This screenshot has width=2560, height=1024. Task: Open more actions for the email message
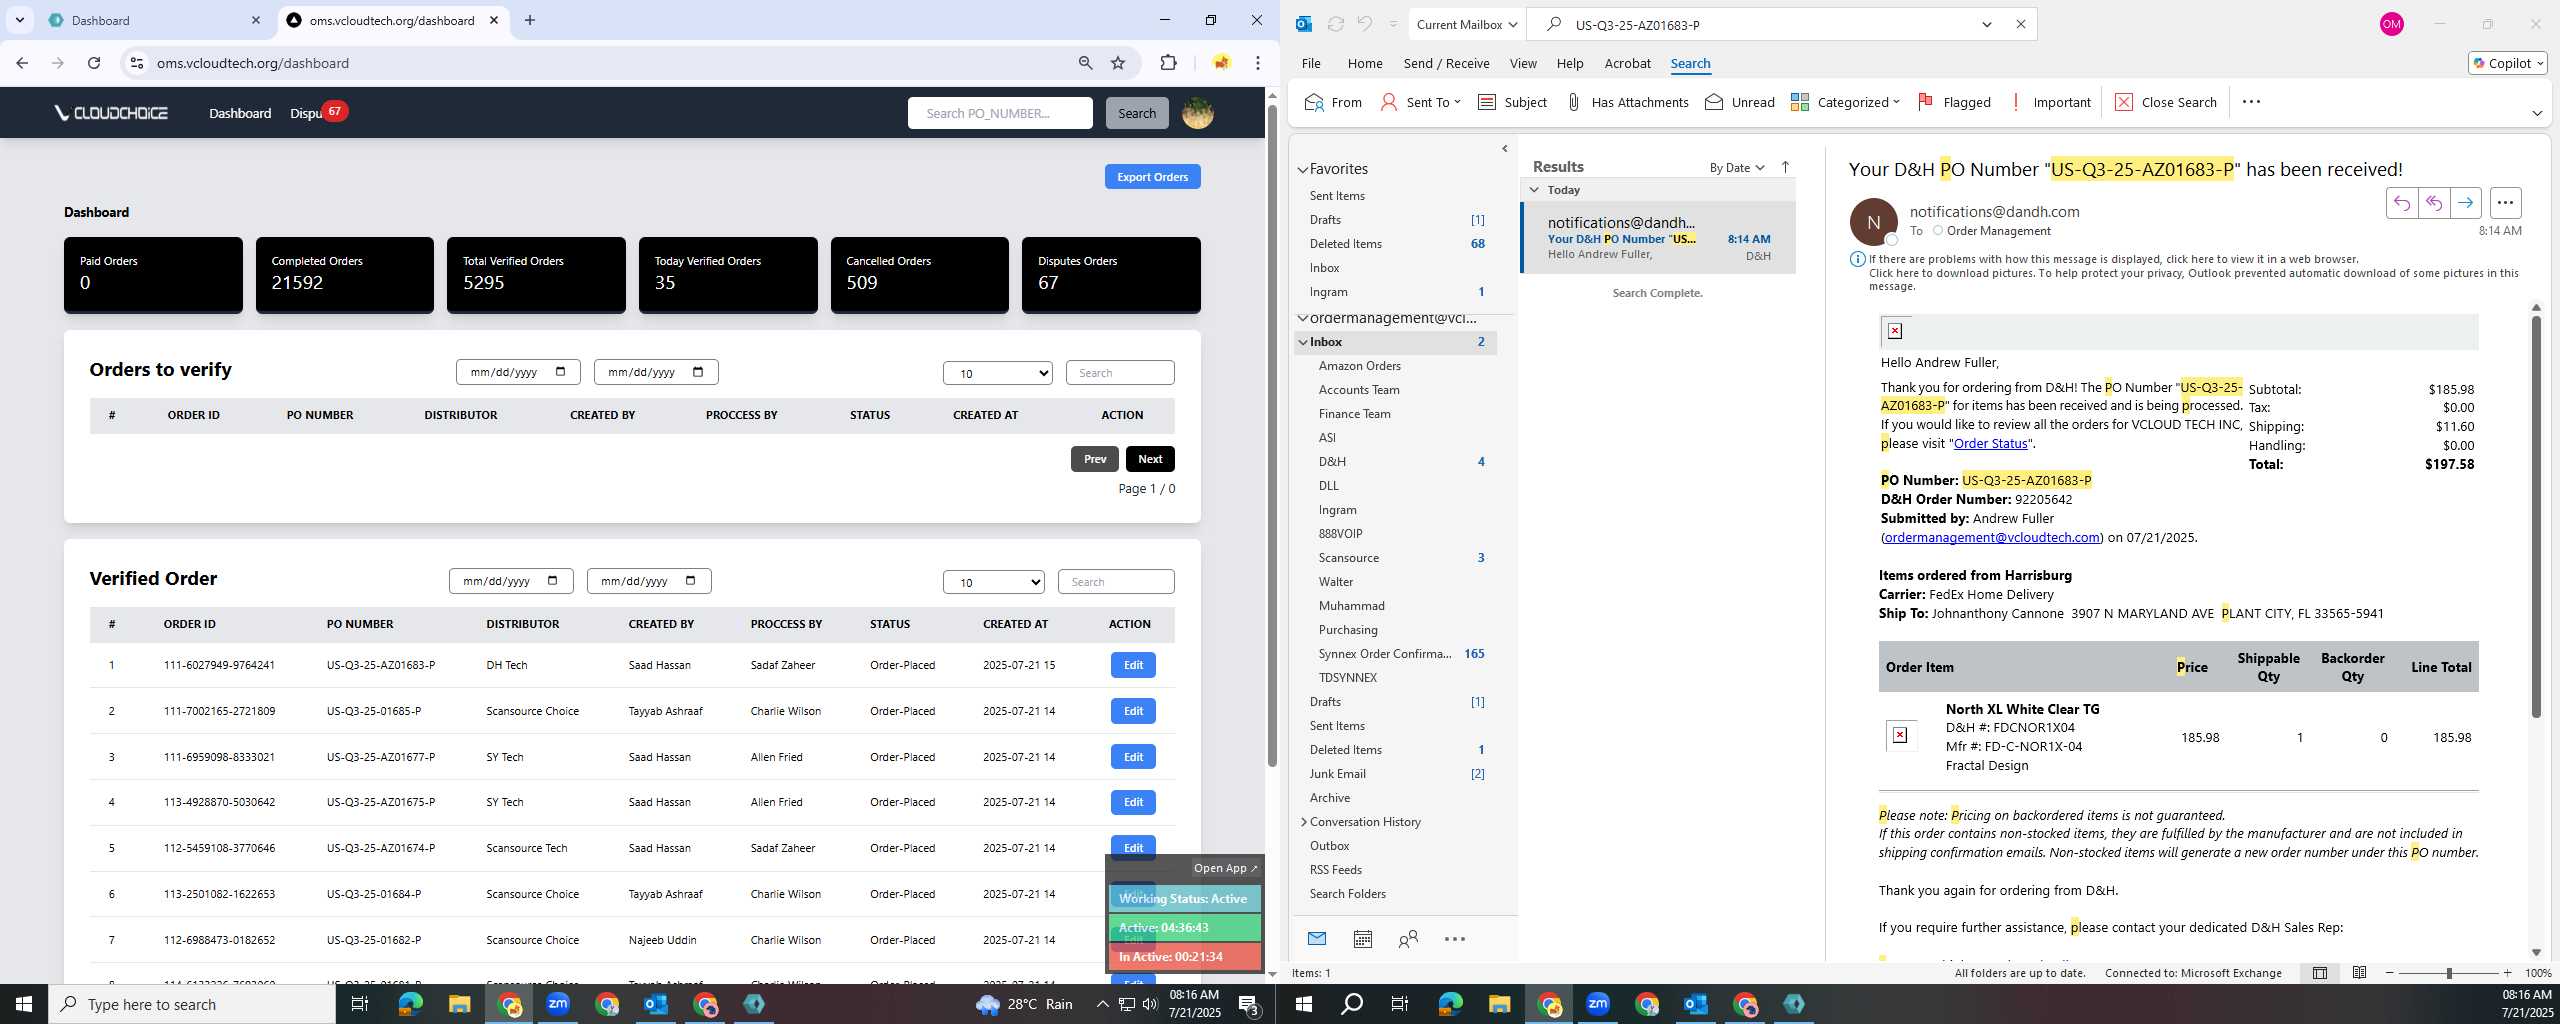tap(2505, 203)
